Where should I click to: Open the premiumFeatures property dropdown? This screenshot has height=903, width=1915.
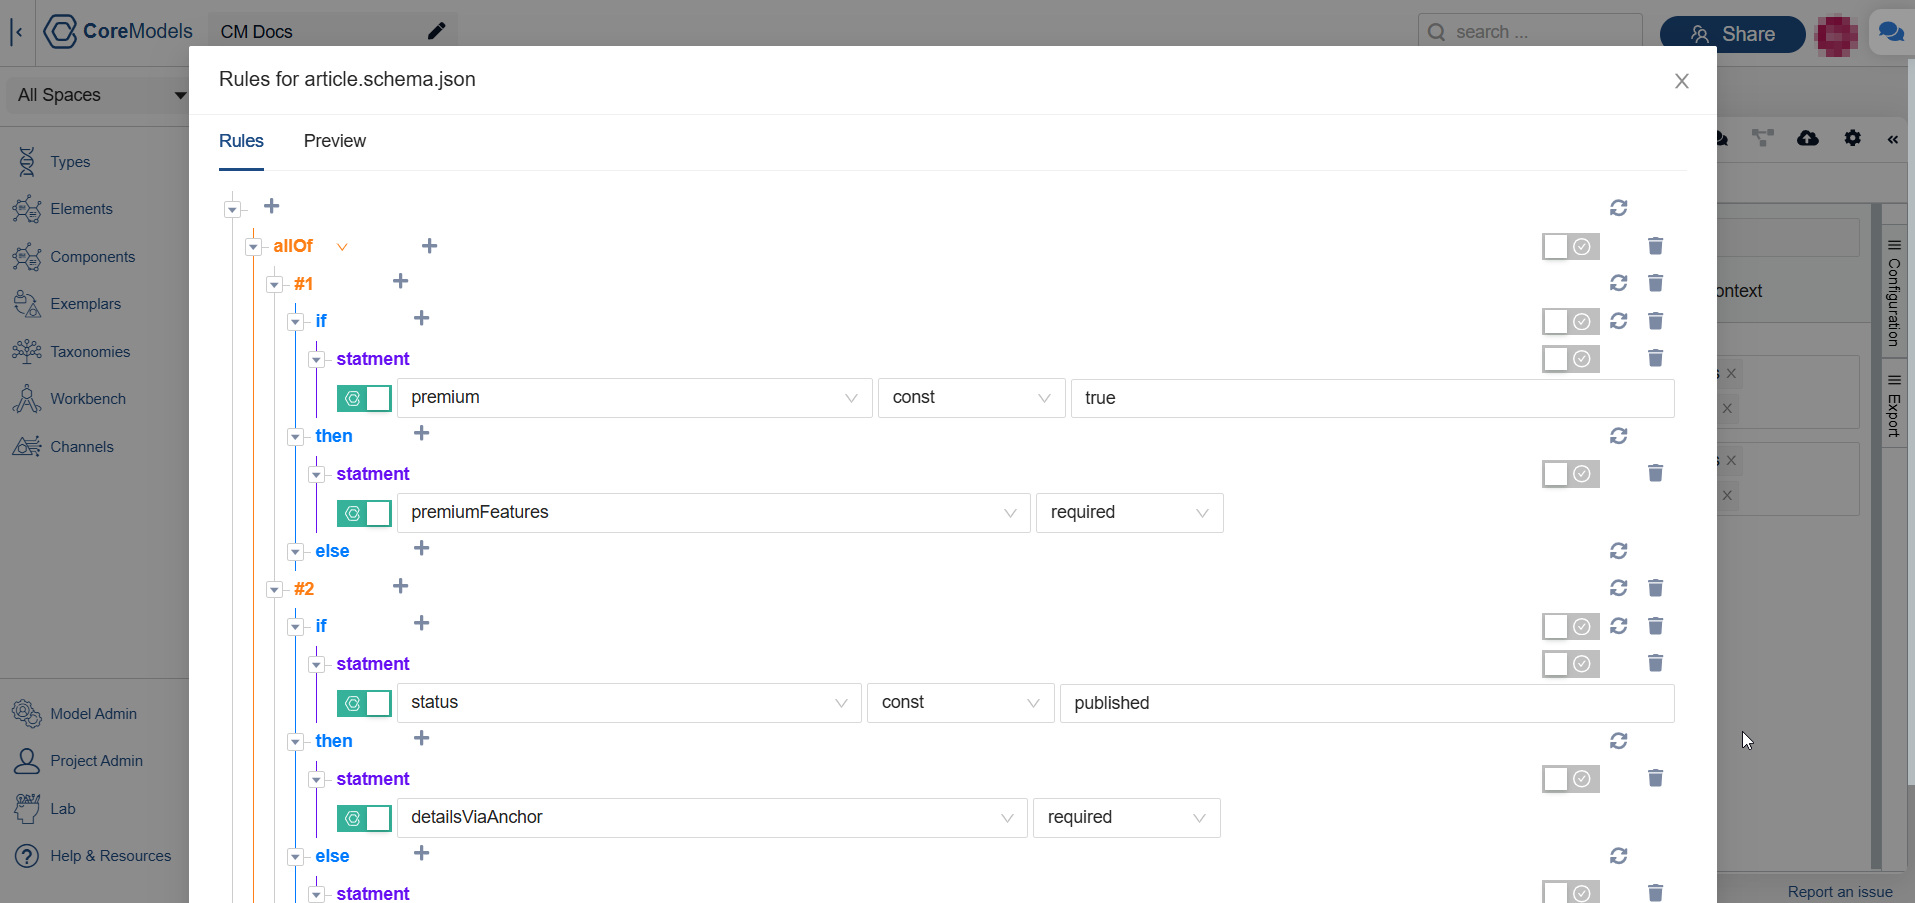[713, 513]
